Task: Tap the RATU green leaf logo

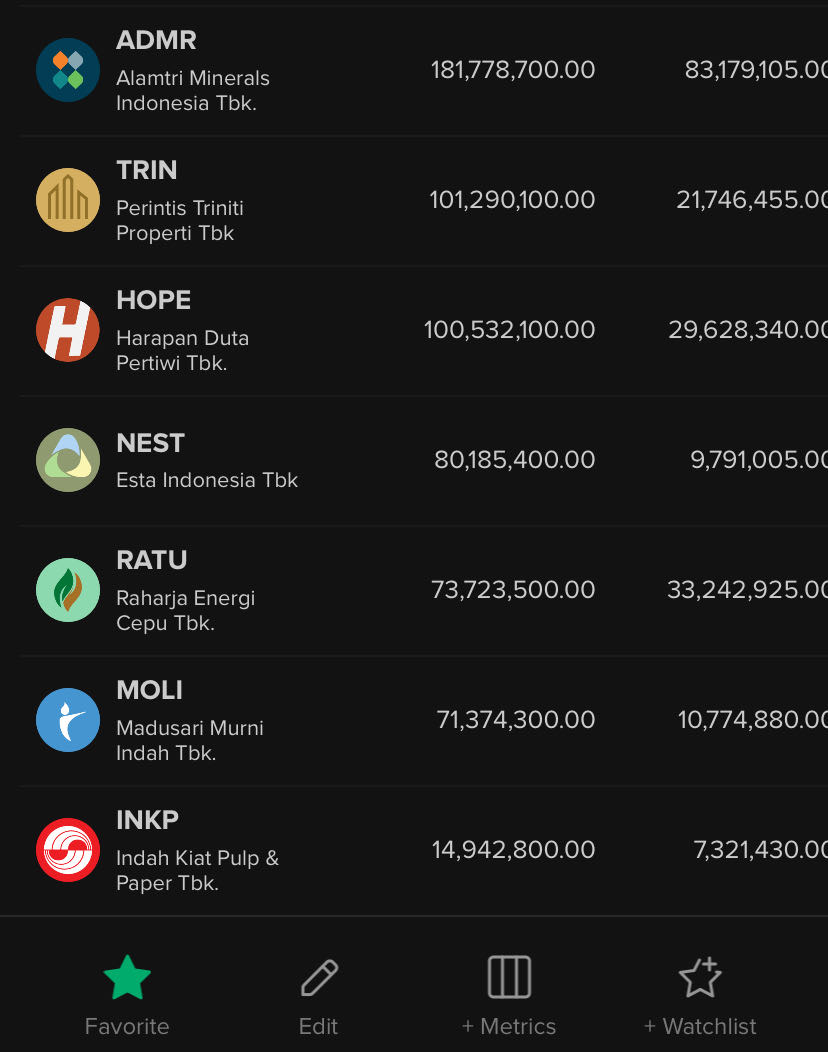Action: 68,590
